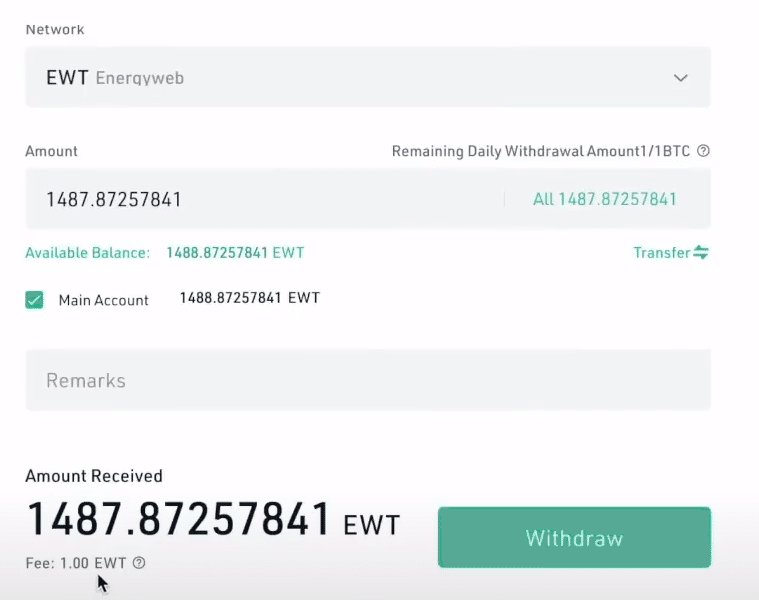759x600 pixels.
Task: Click the Amount label above the input
Action: [x=51, y=151]
